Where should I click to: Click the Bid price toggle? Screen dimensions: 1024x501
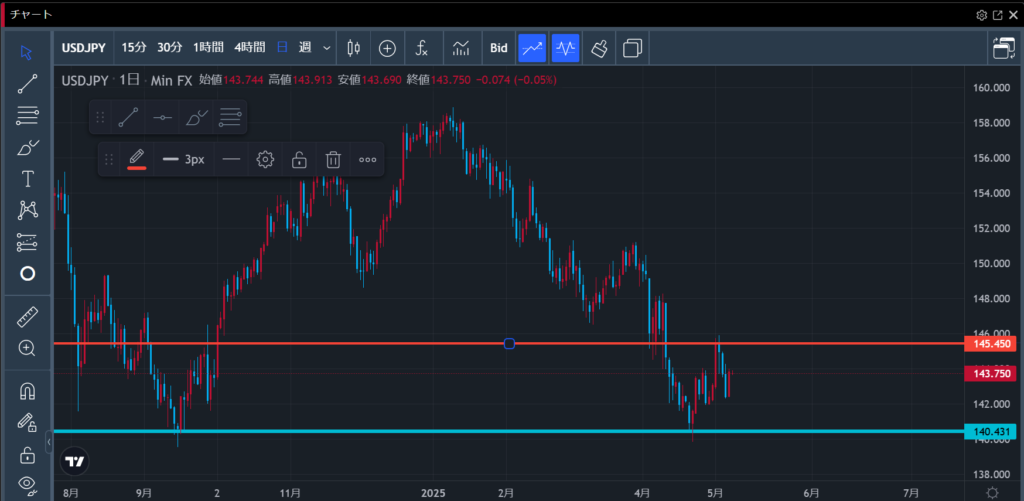click(499, 48)
